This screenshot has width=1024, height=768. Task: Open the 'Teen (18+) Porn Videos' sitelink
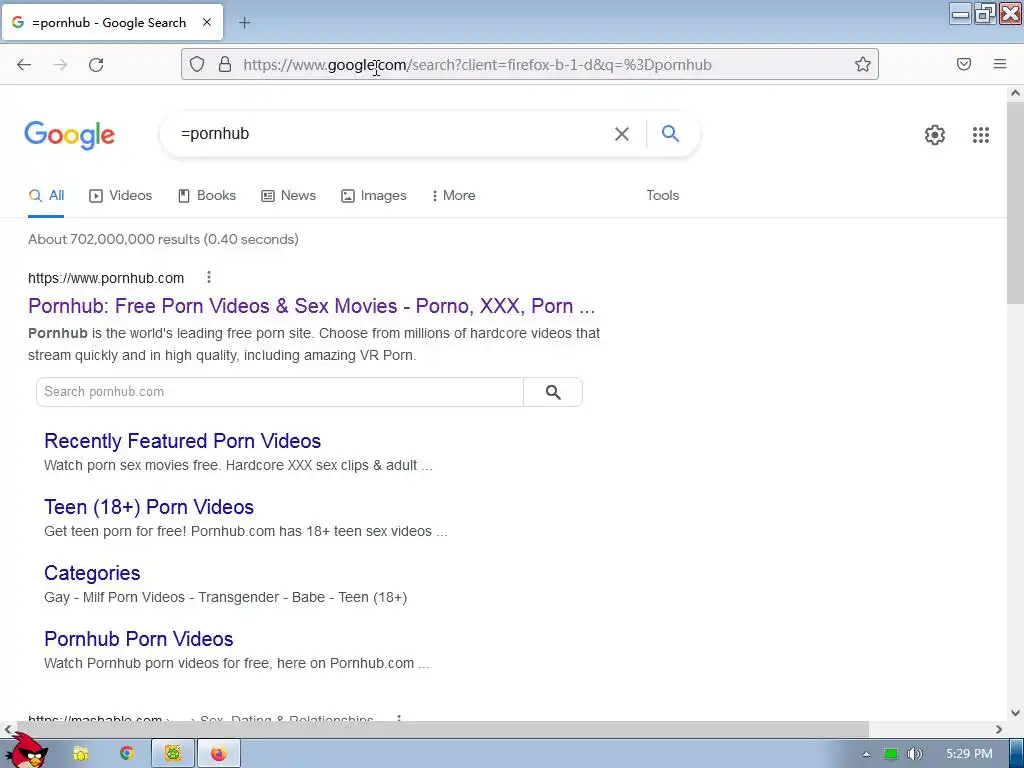149,507
